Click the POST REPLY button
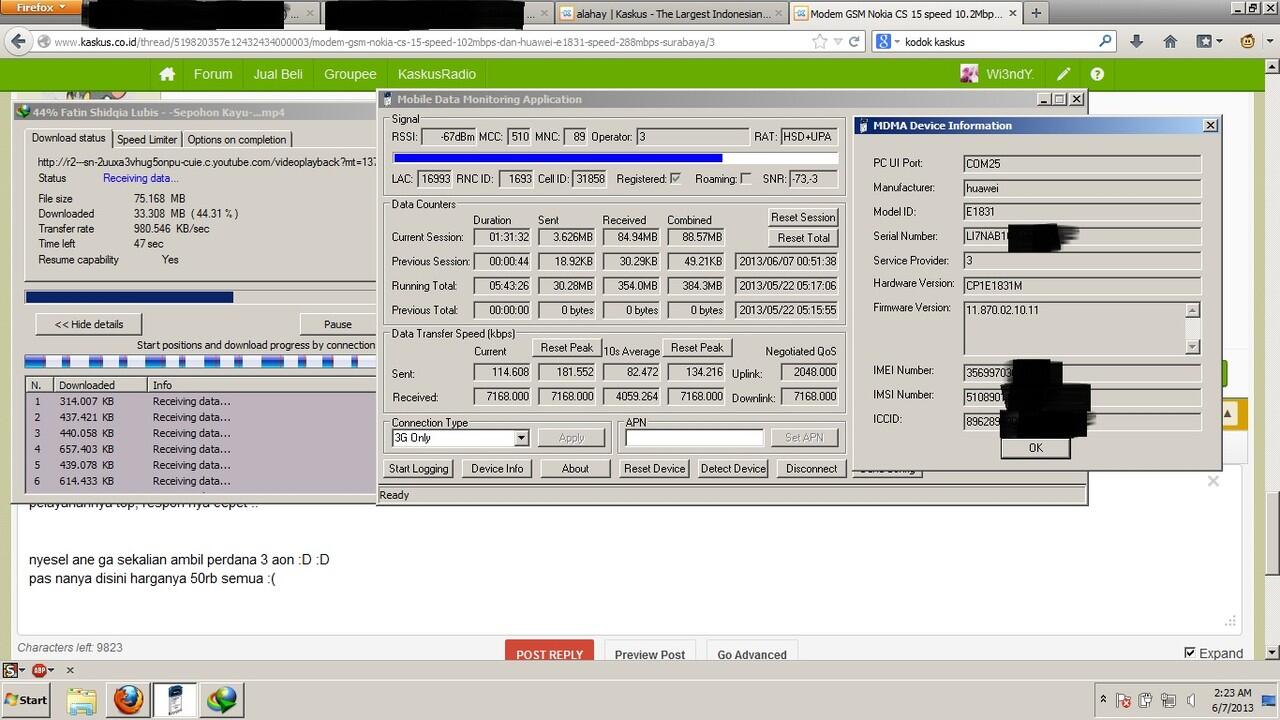Viewport: 1280px width, 720px height. pyautogui.click(x=549, y=653)
